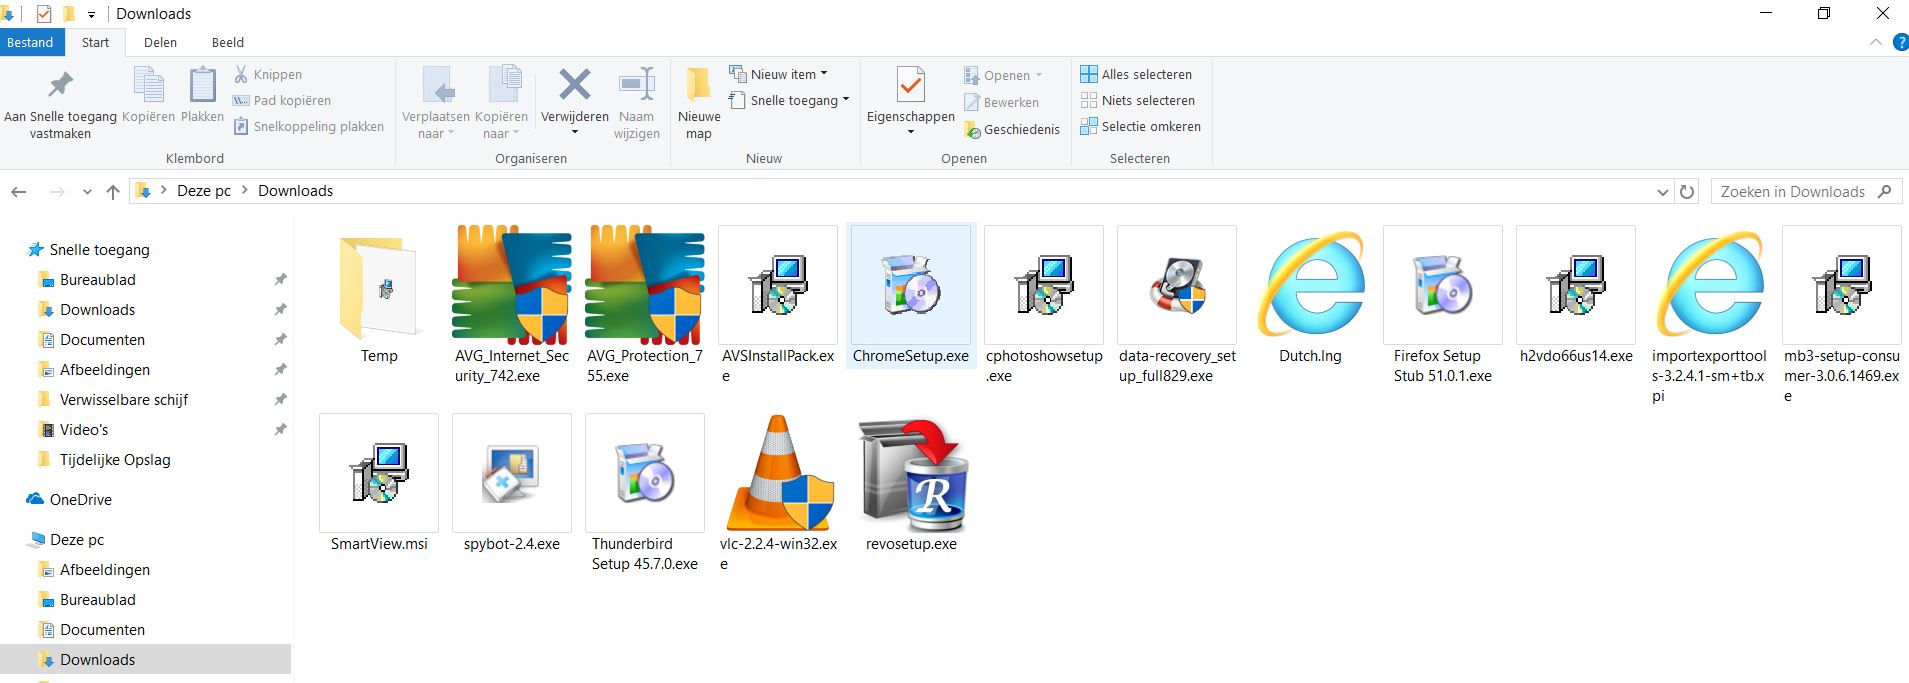Select h2vdo66us14.exe file
The height and width of the screenshot is (683, 1909).
(x=1575, y=297)
